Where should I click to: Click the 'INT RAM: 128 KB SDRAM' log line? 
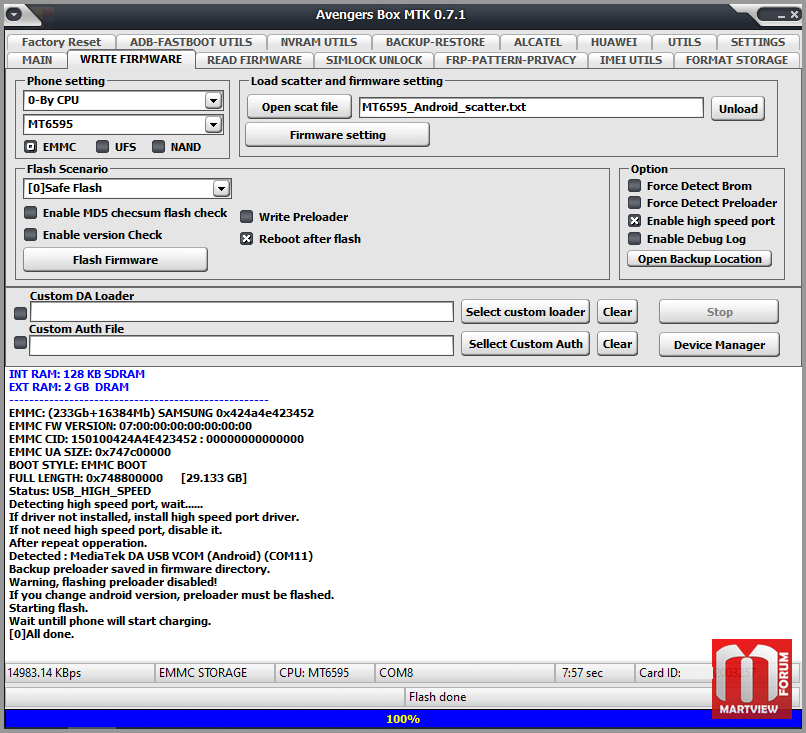point(77,374)
